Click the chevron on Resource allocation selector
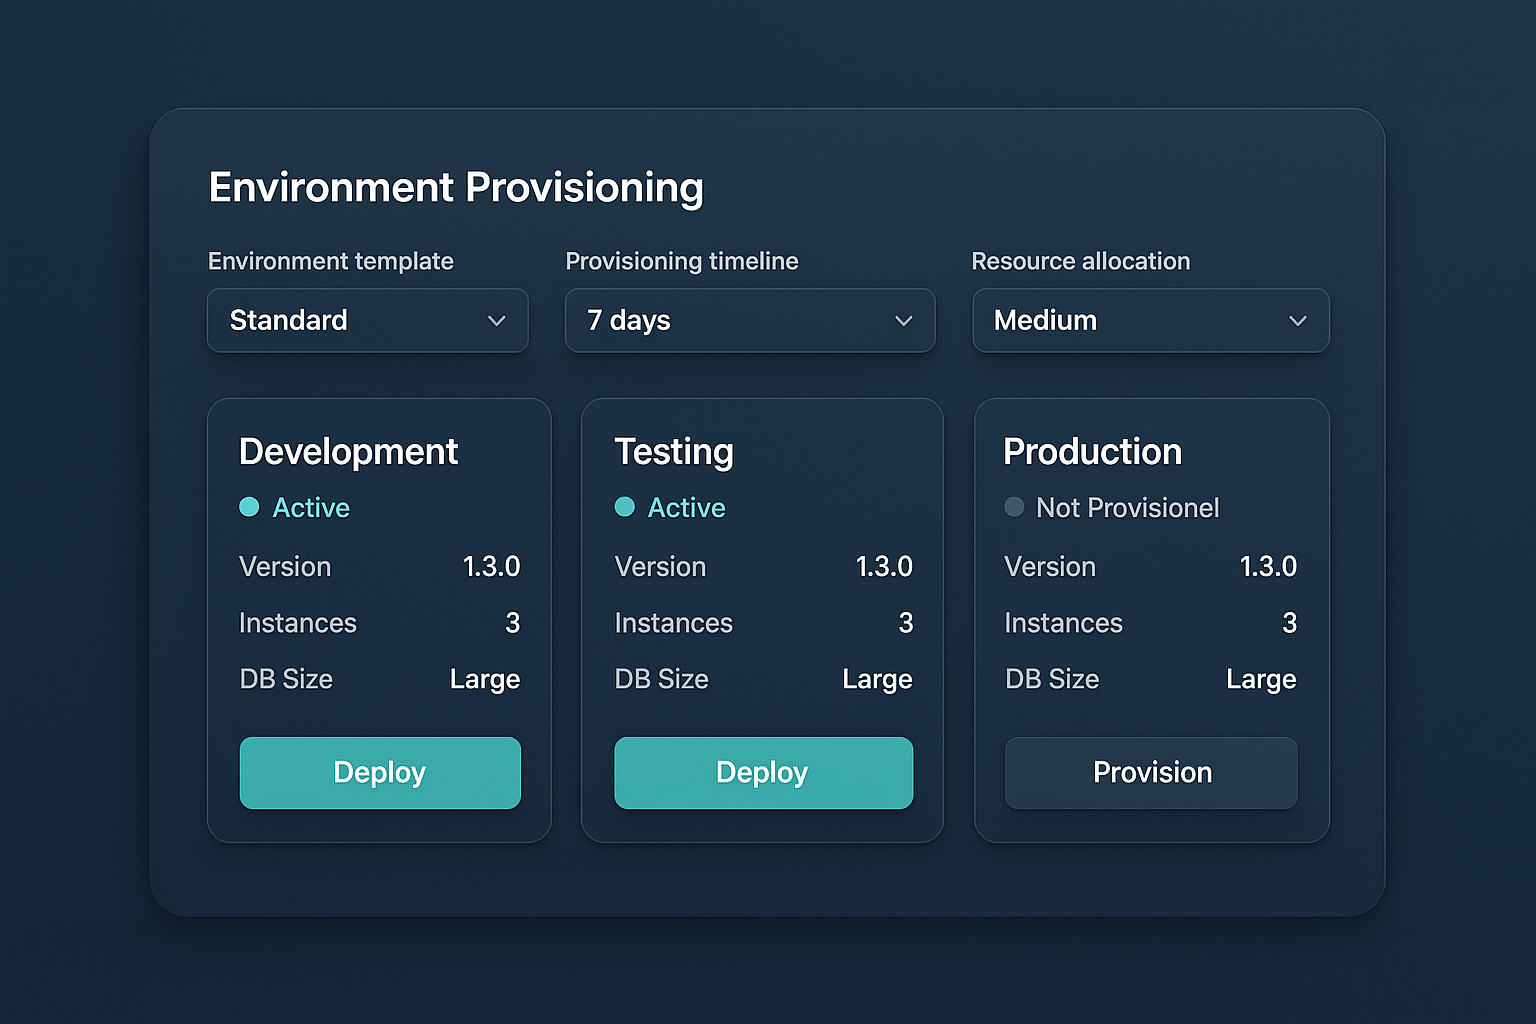The image size is (1536, 1024). (1298, 321)
